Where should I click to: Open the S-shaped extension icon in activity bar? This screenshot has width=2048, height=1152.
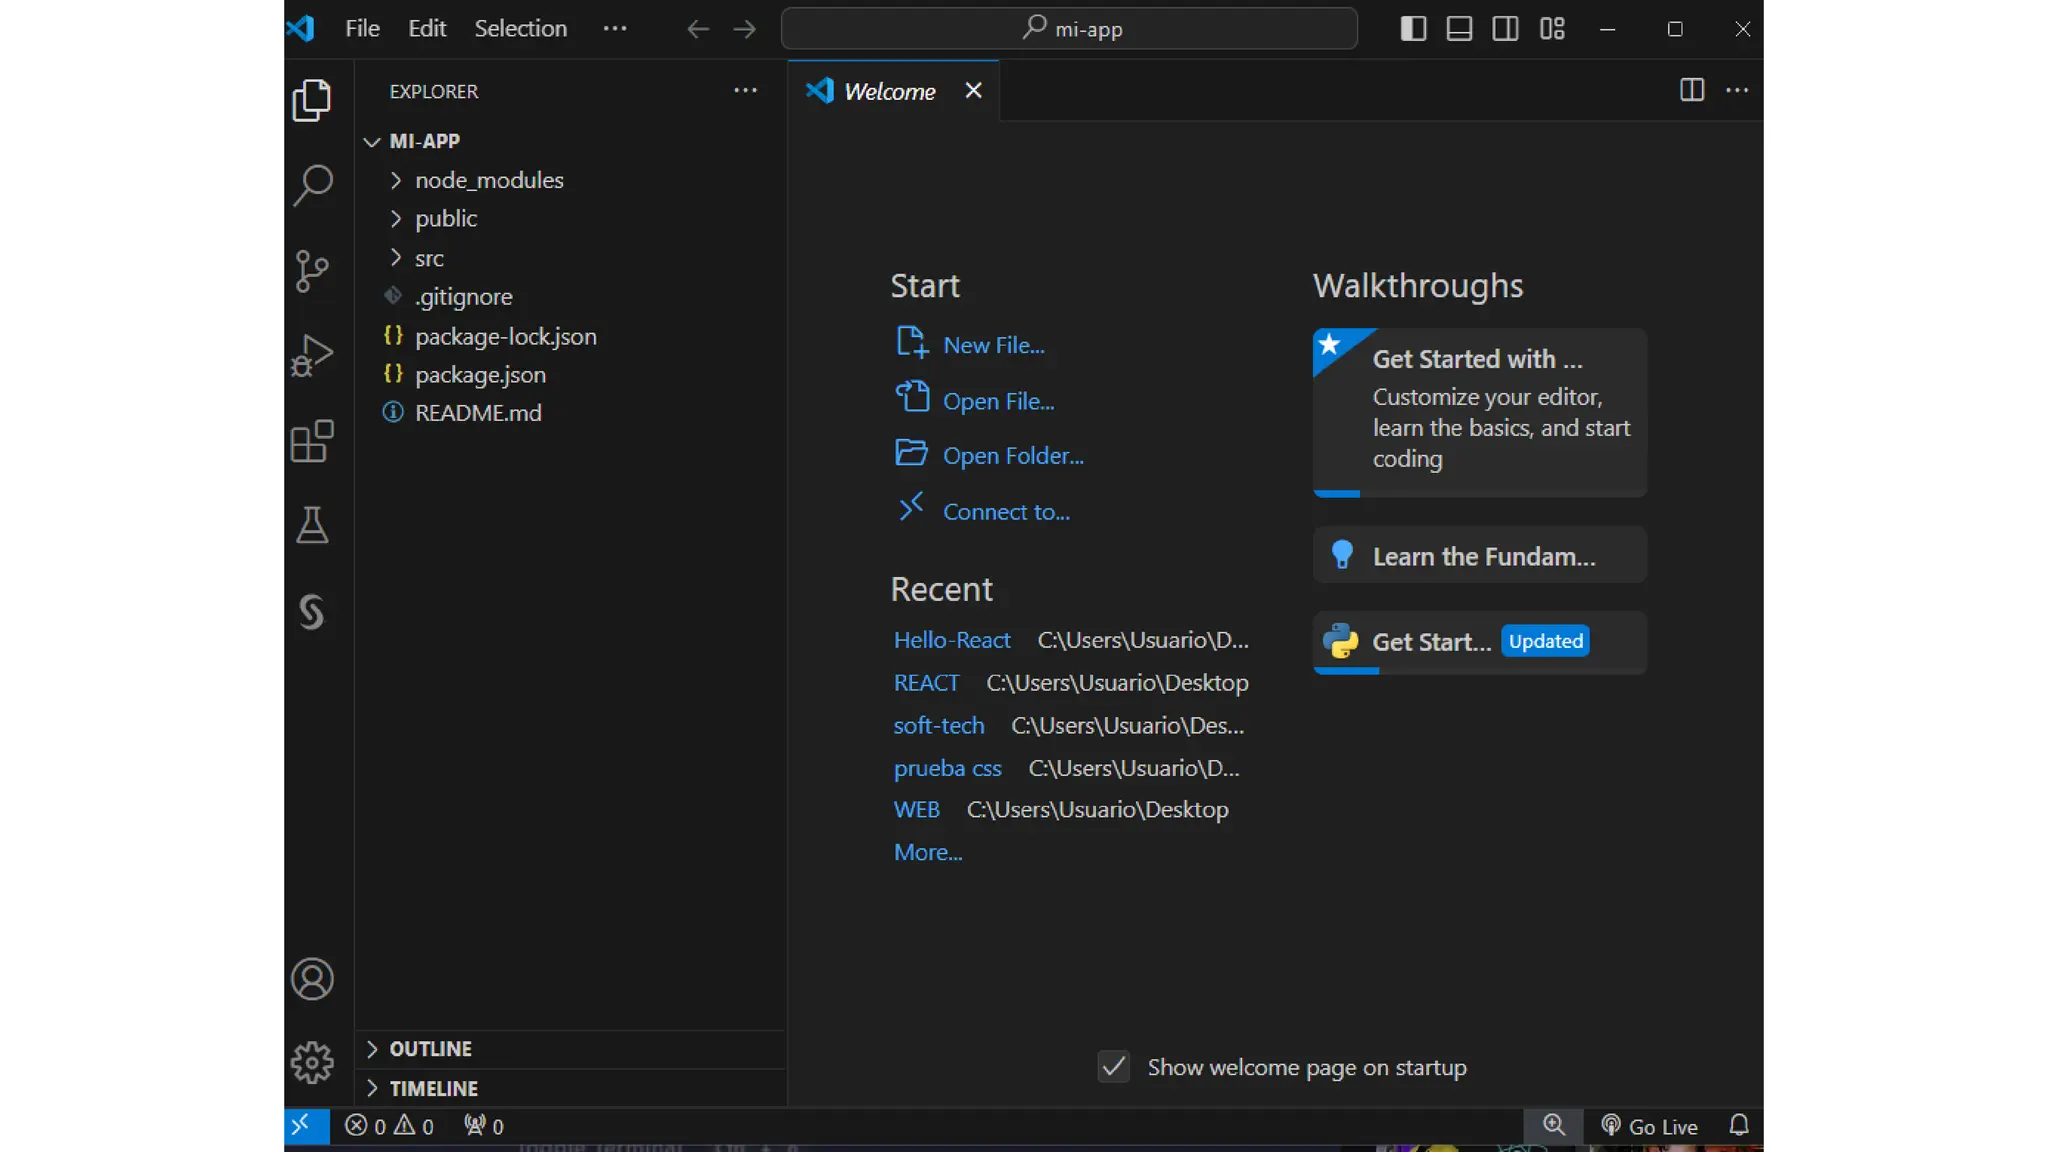click(312, 611)
